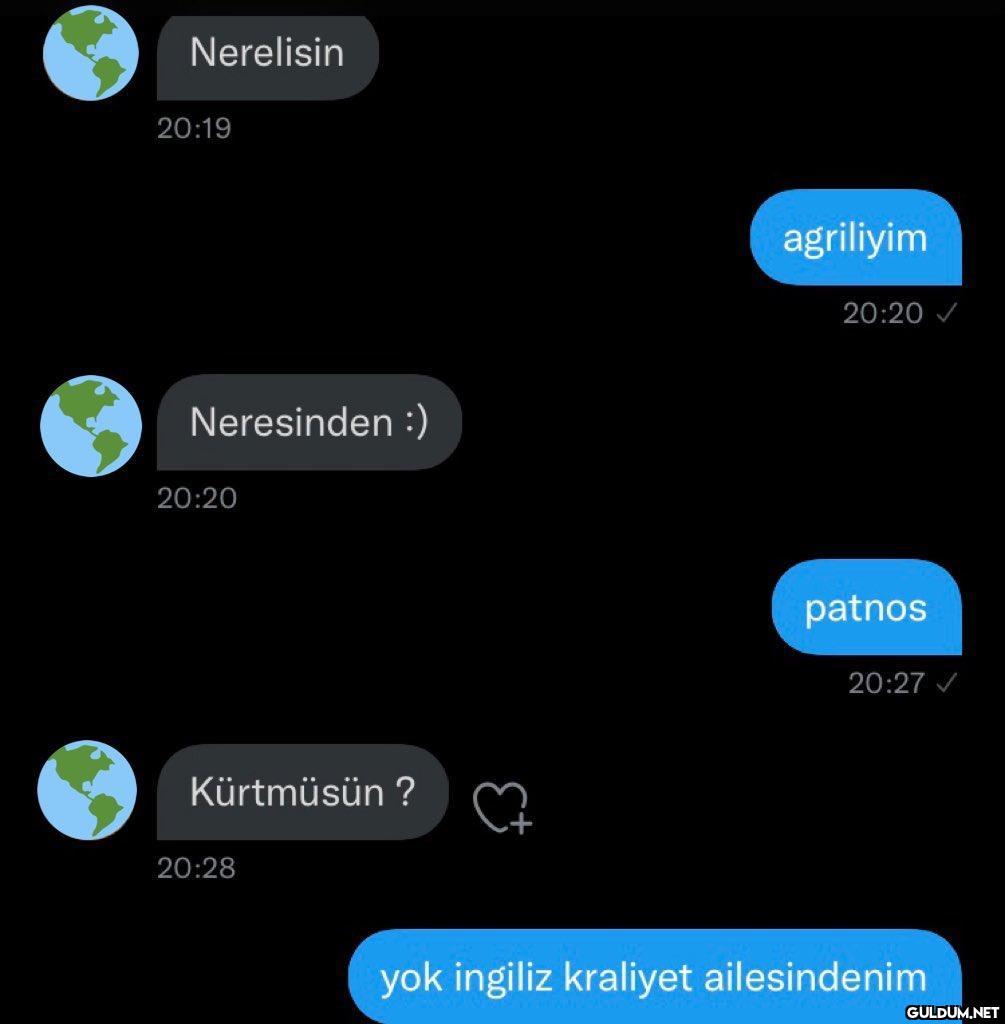Click the sent checkmark next to 20:27
Screen dimensions: 1005x1024
pos(946,683)
